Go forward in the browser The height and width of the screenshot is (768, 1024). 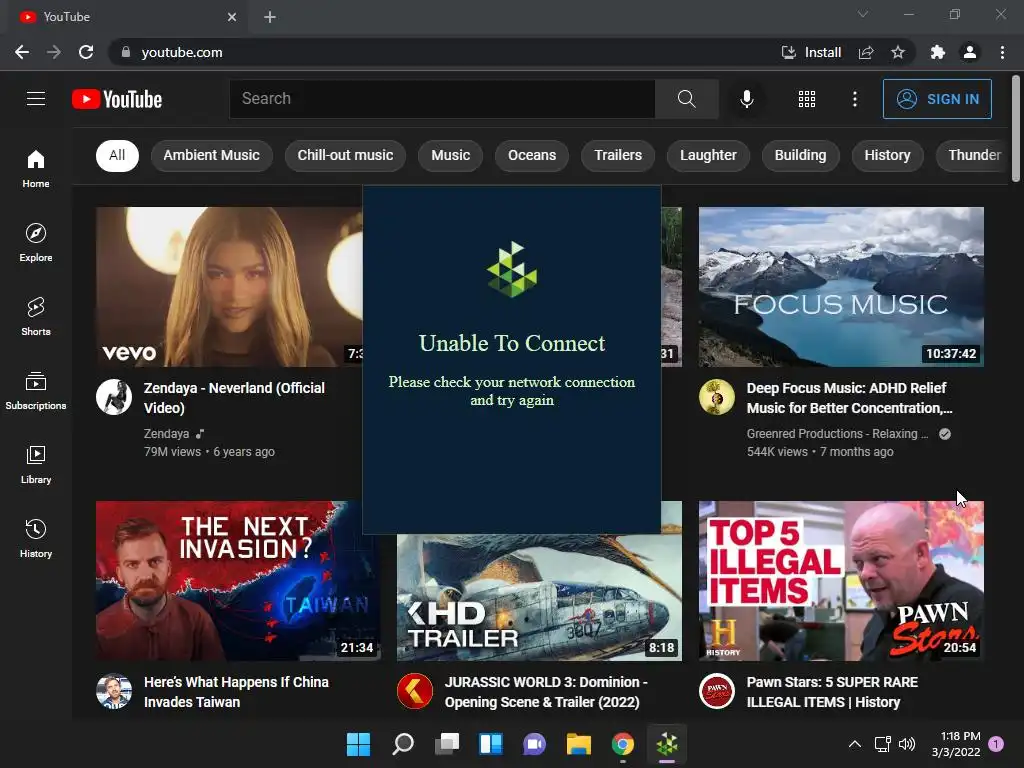[54, 52]
